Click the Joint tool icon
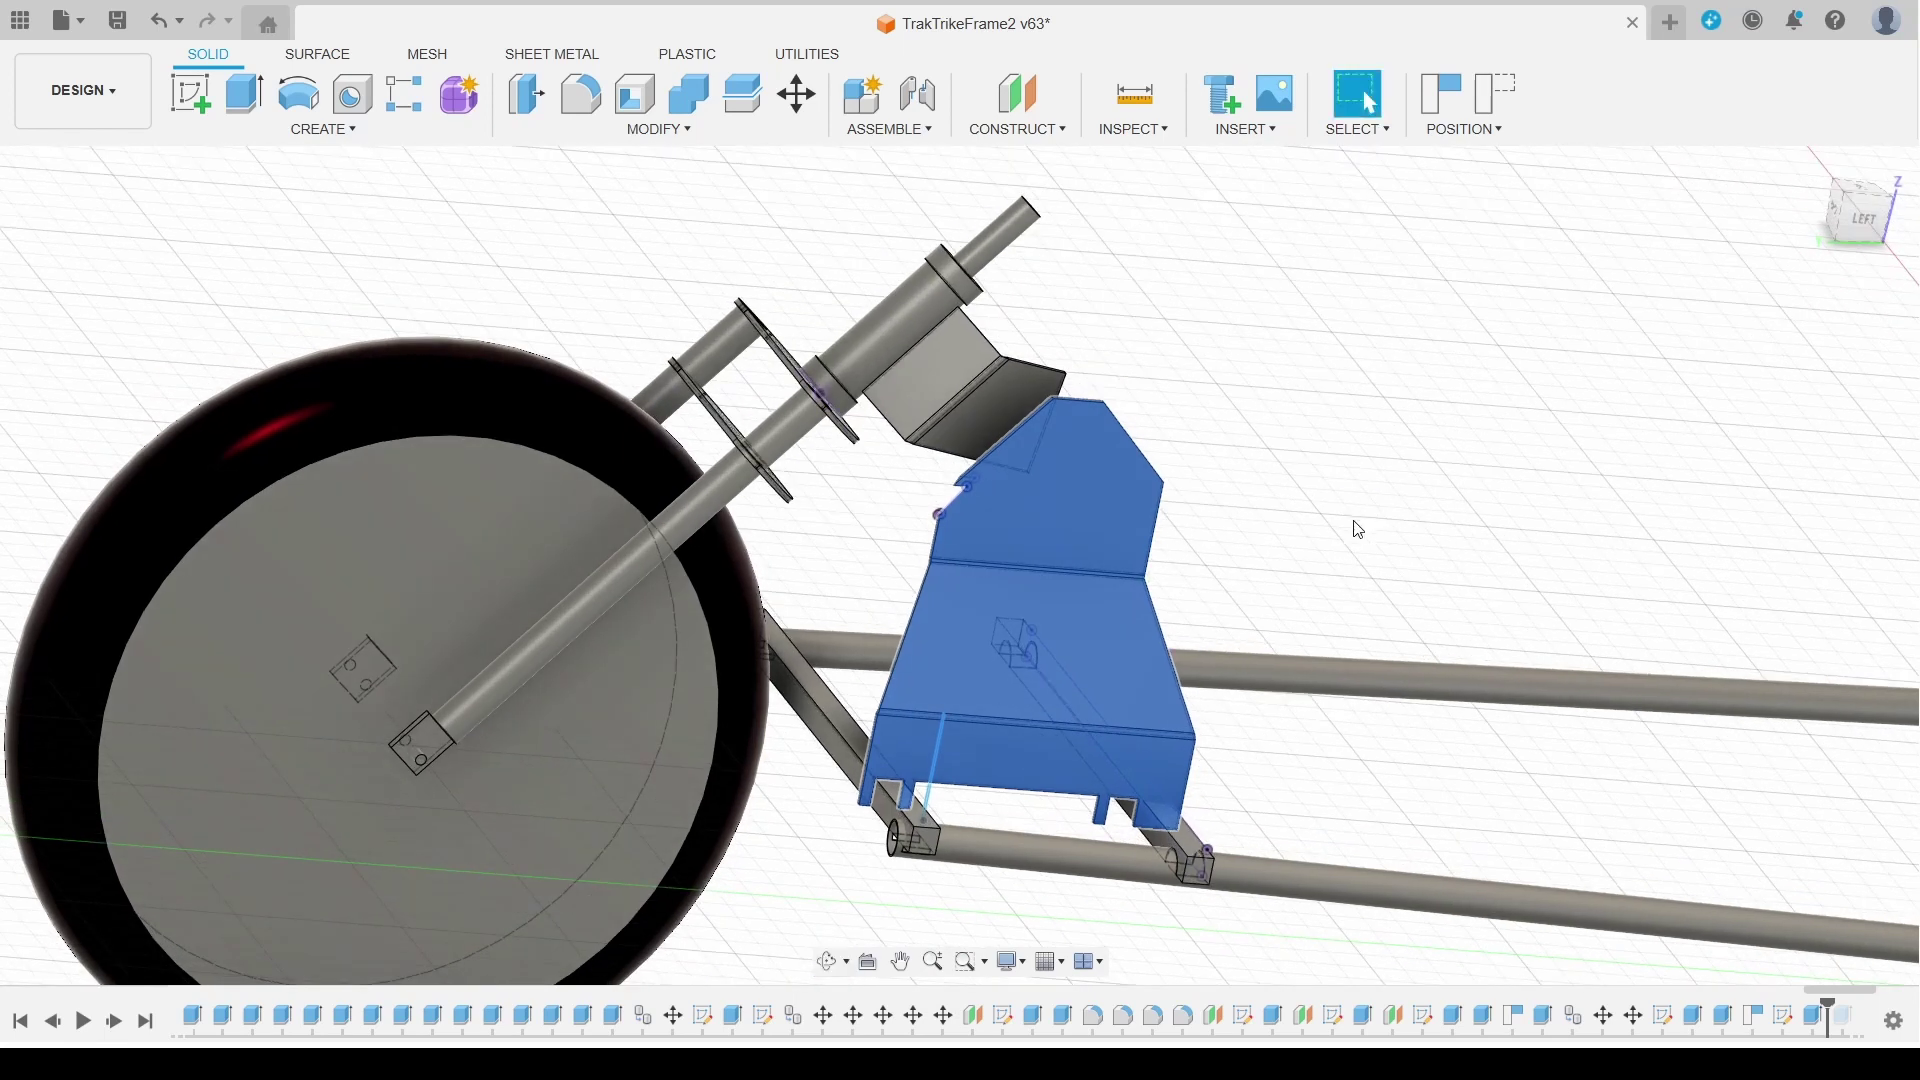Screen dimensions: 1920x1080 pos(918,94)
